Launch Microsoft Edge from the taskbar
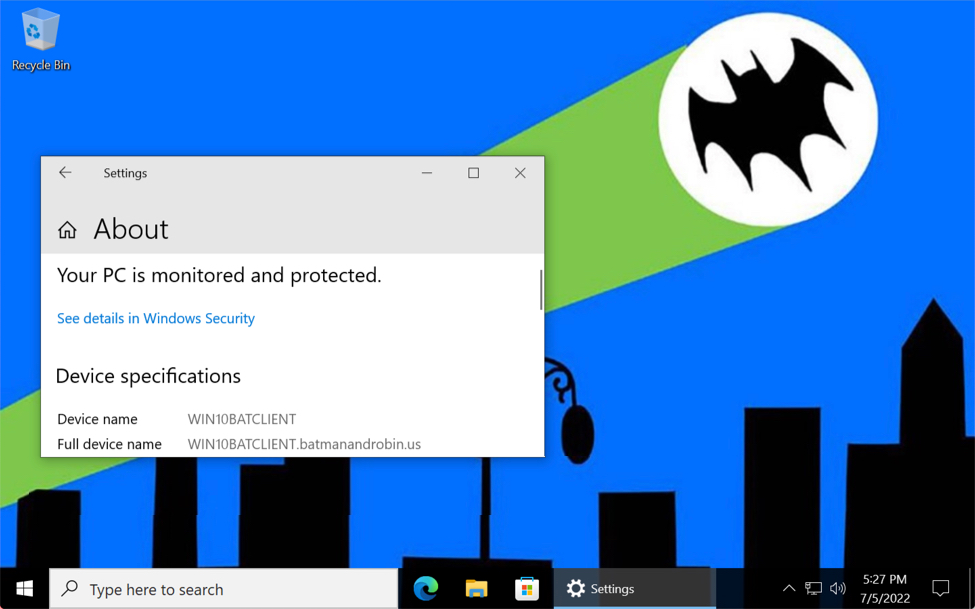975x609 pixels. (x=426, y=588)
